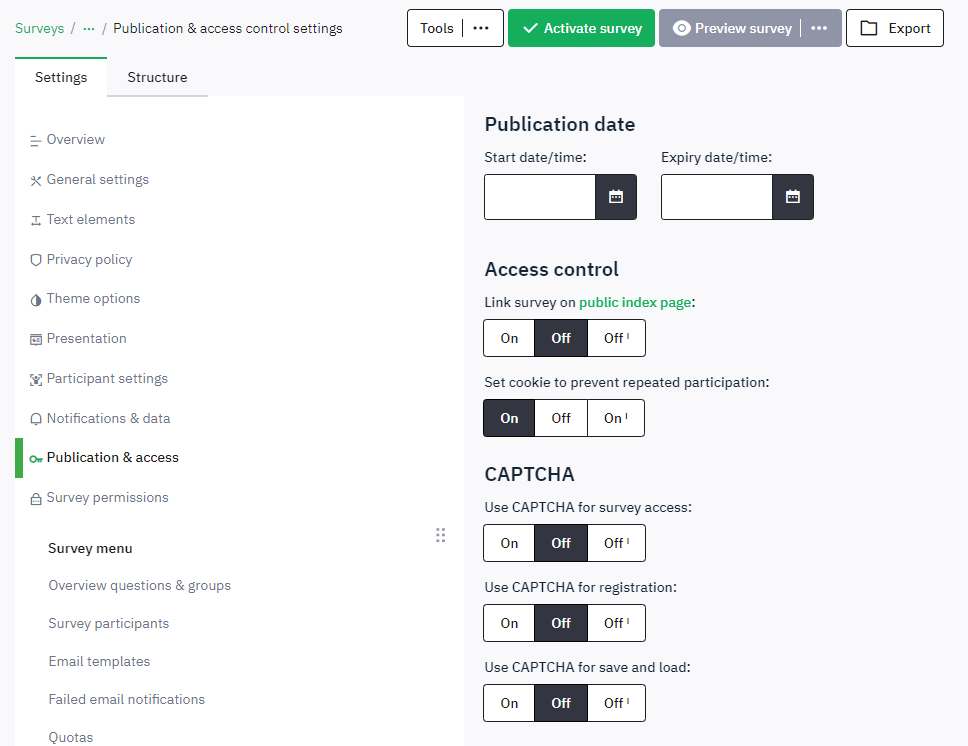Screen dimensions: 968x746
Task: Expand the Tools button ellipsis menu
Action: click(481, 28)
